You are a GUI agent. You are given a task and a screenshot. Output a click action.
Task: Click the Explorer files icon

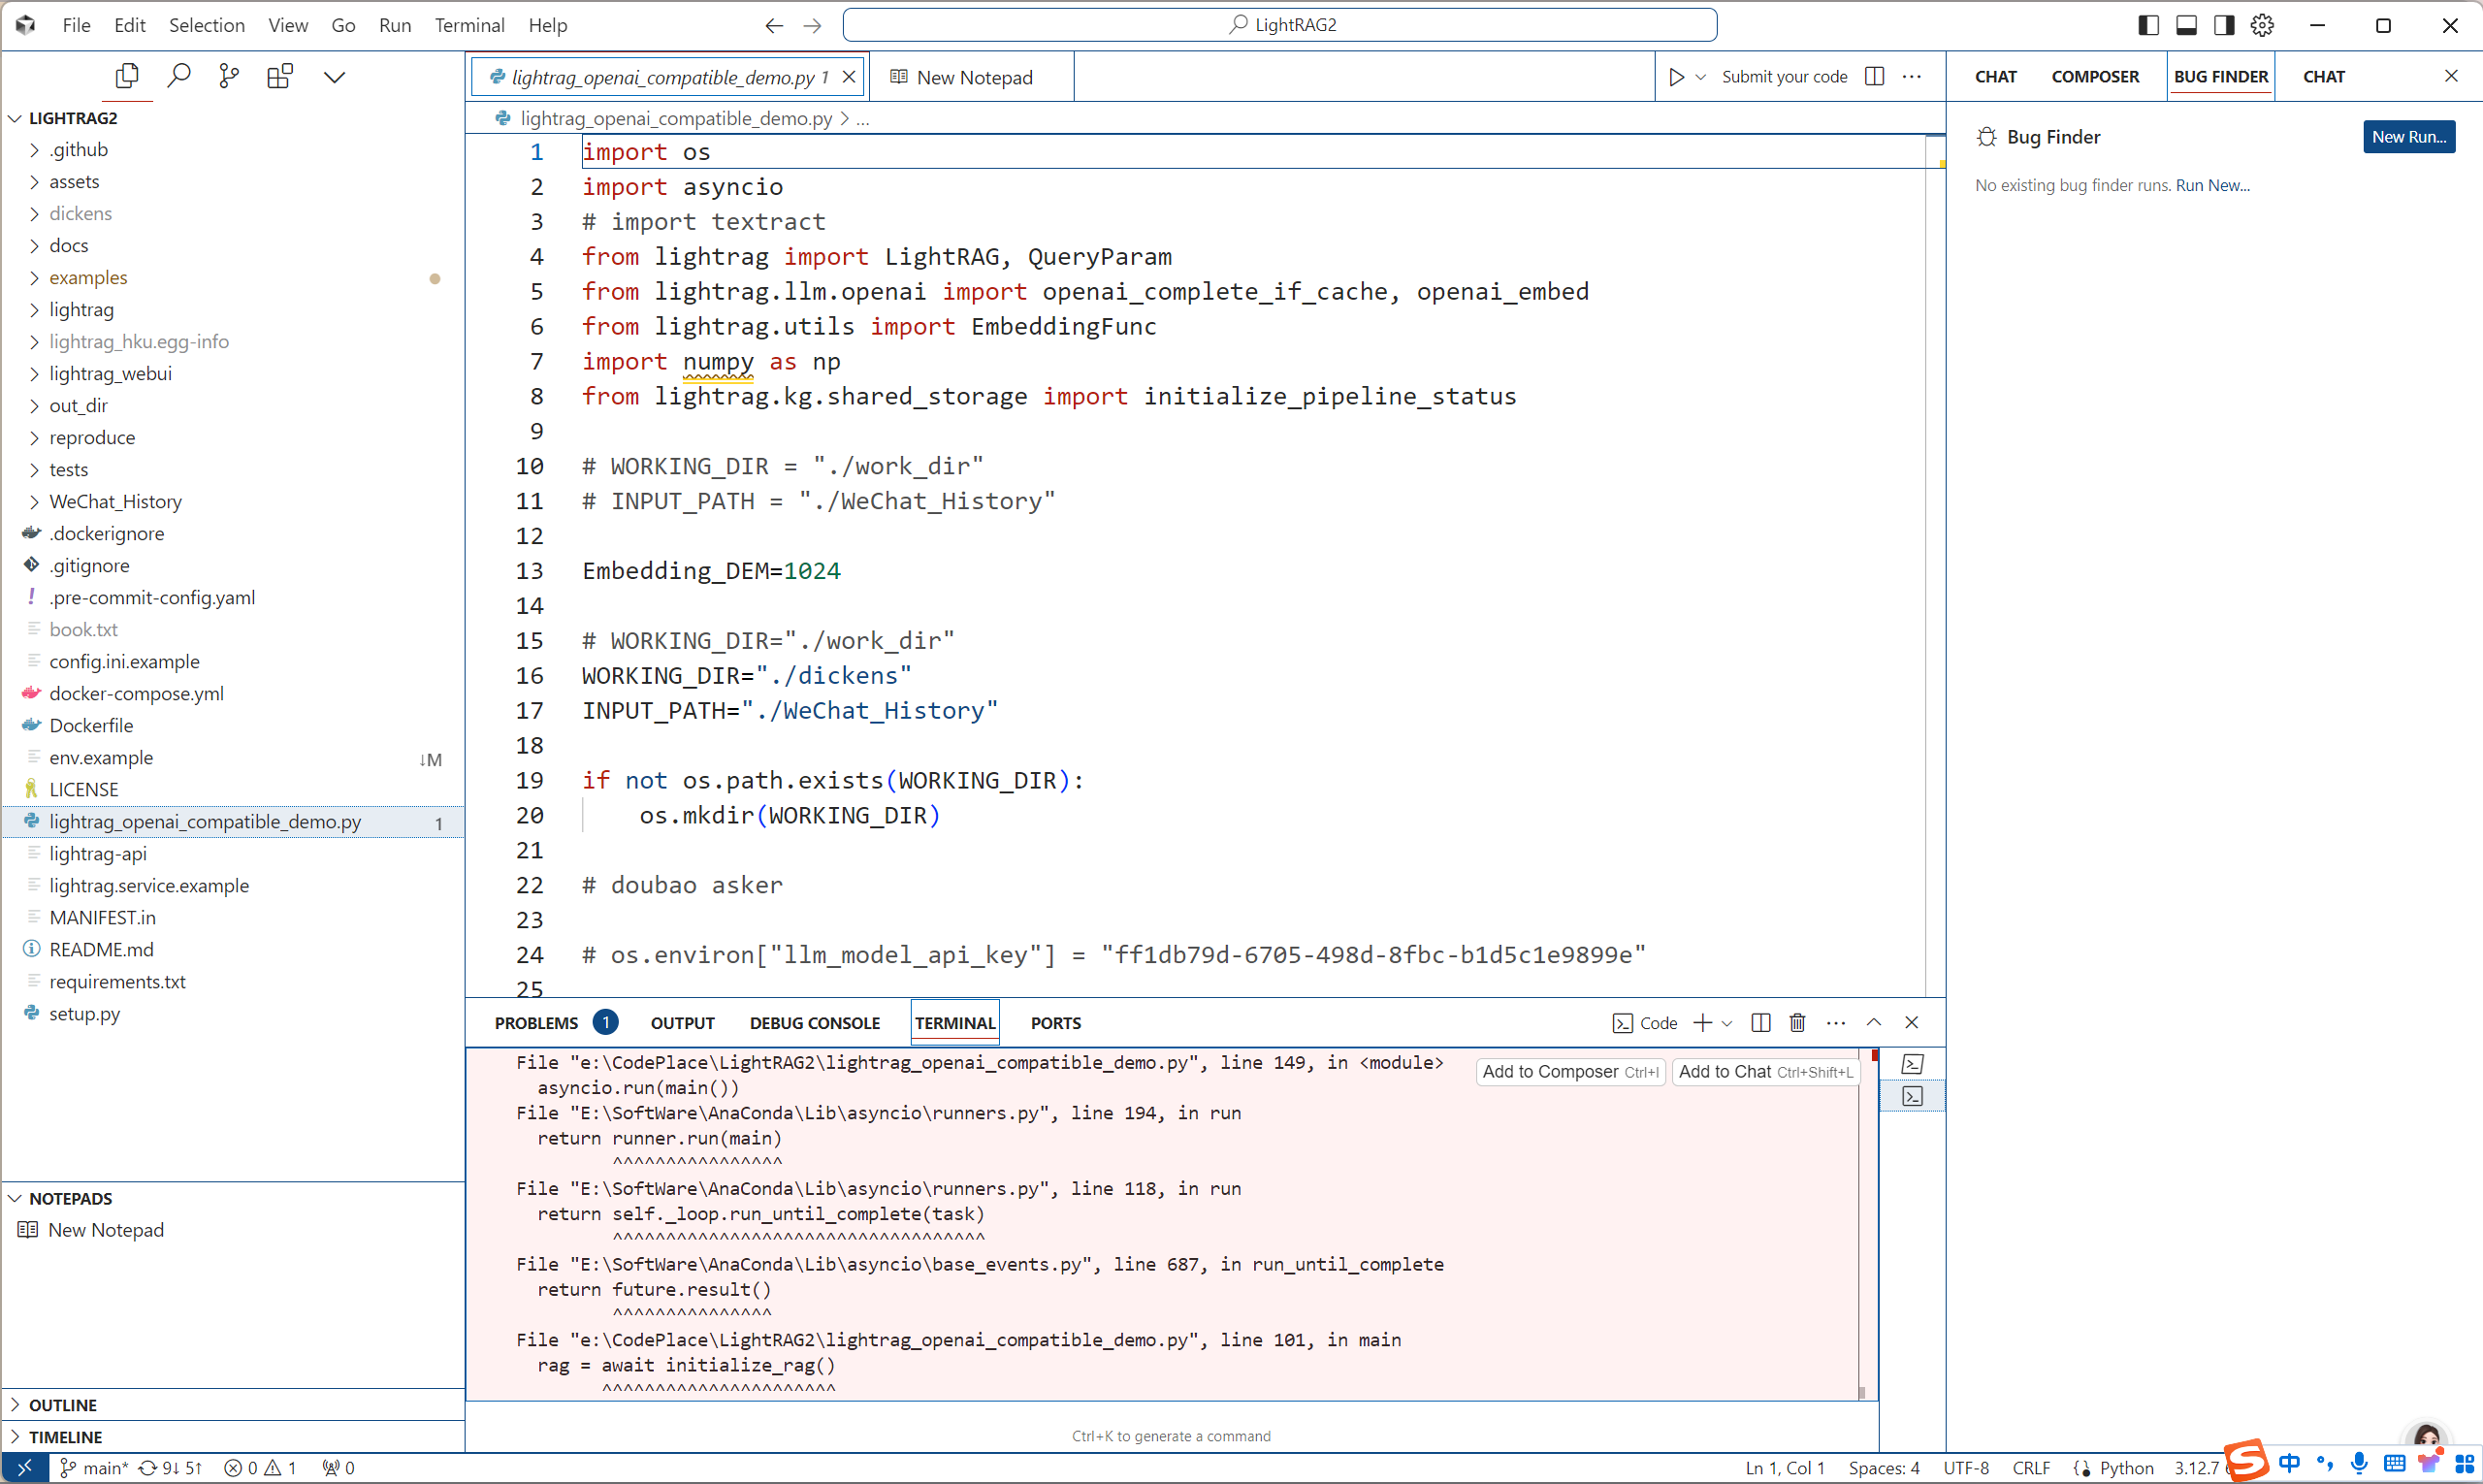point(127,76)
